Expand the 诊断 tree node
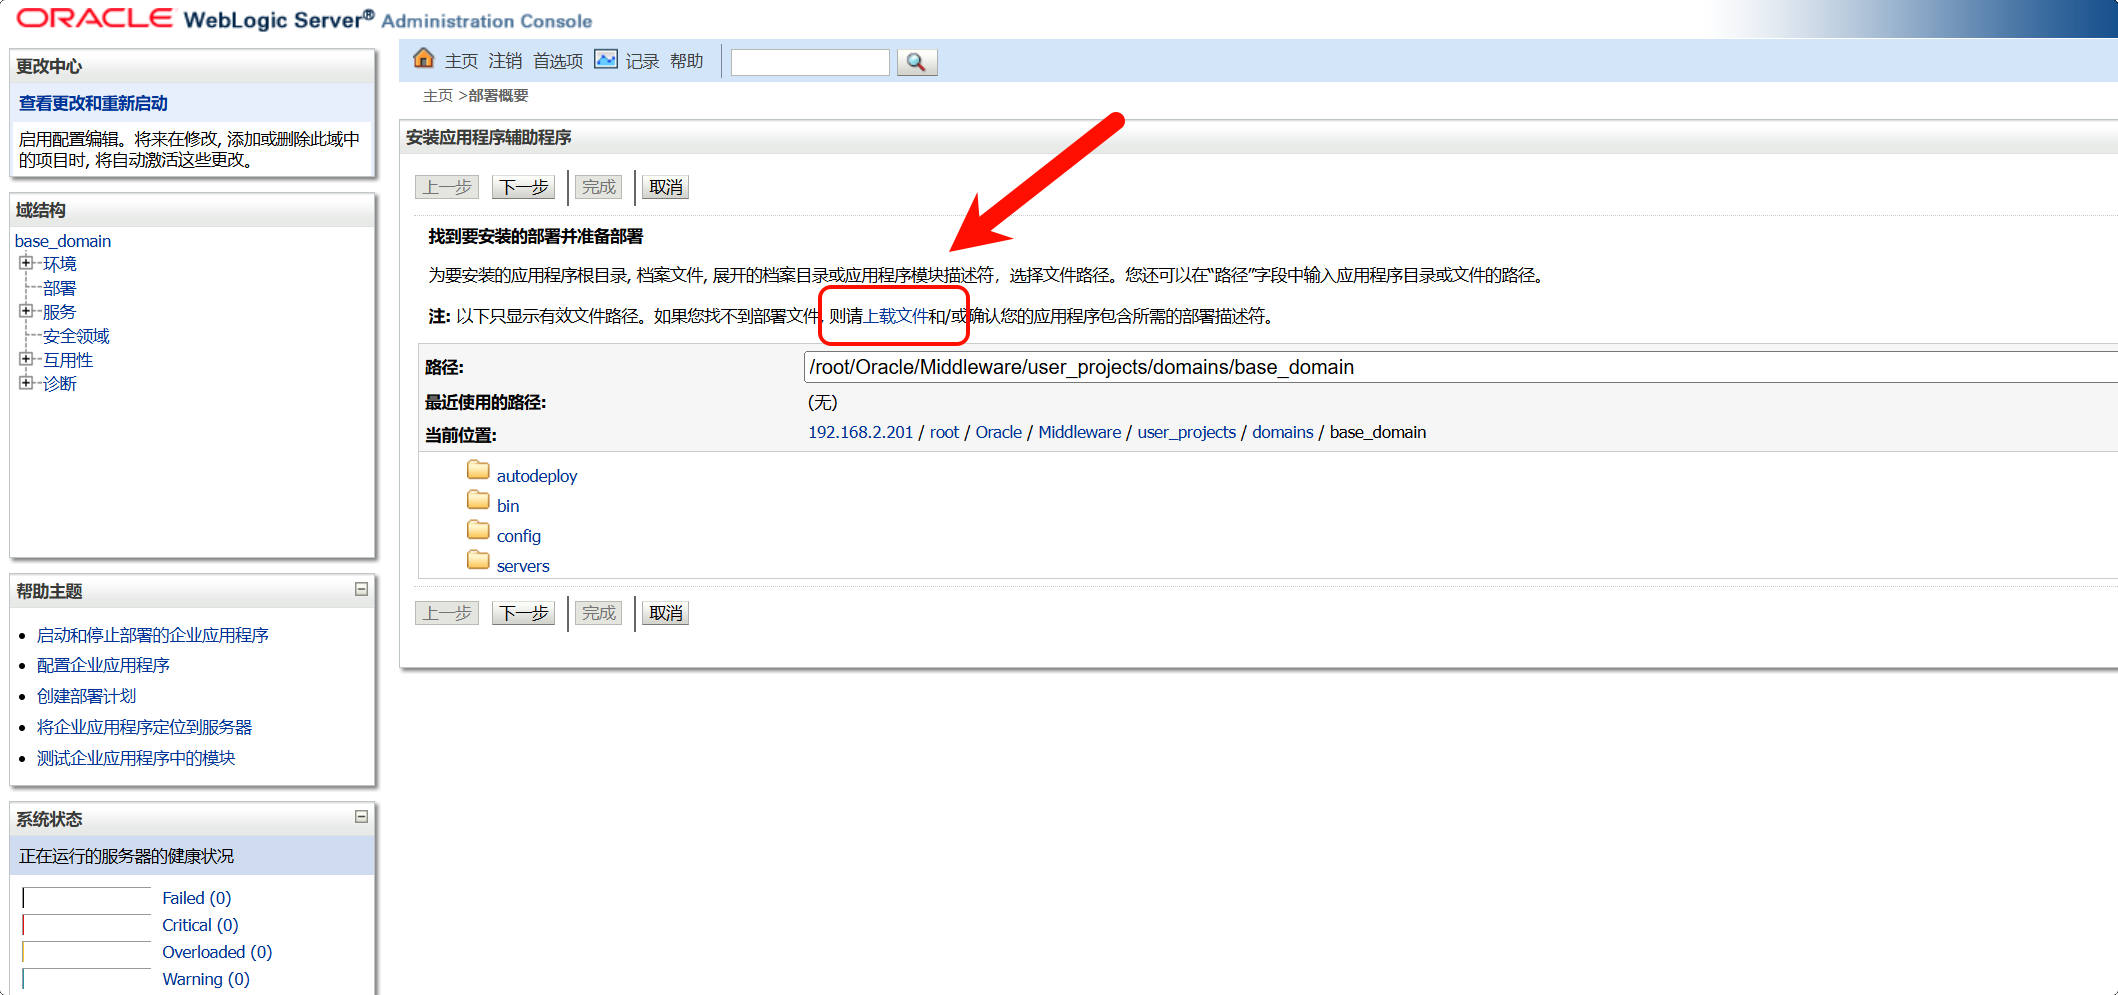The height and width of the screenshot is (995, 2118). [x=26, y=383]
